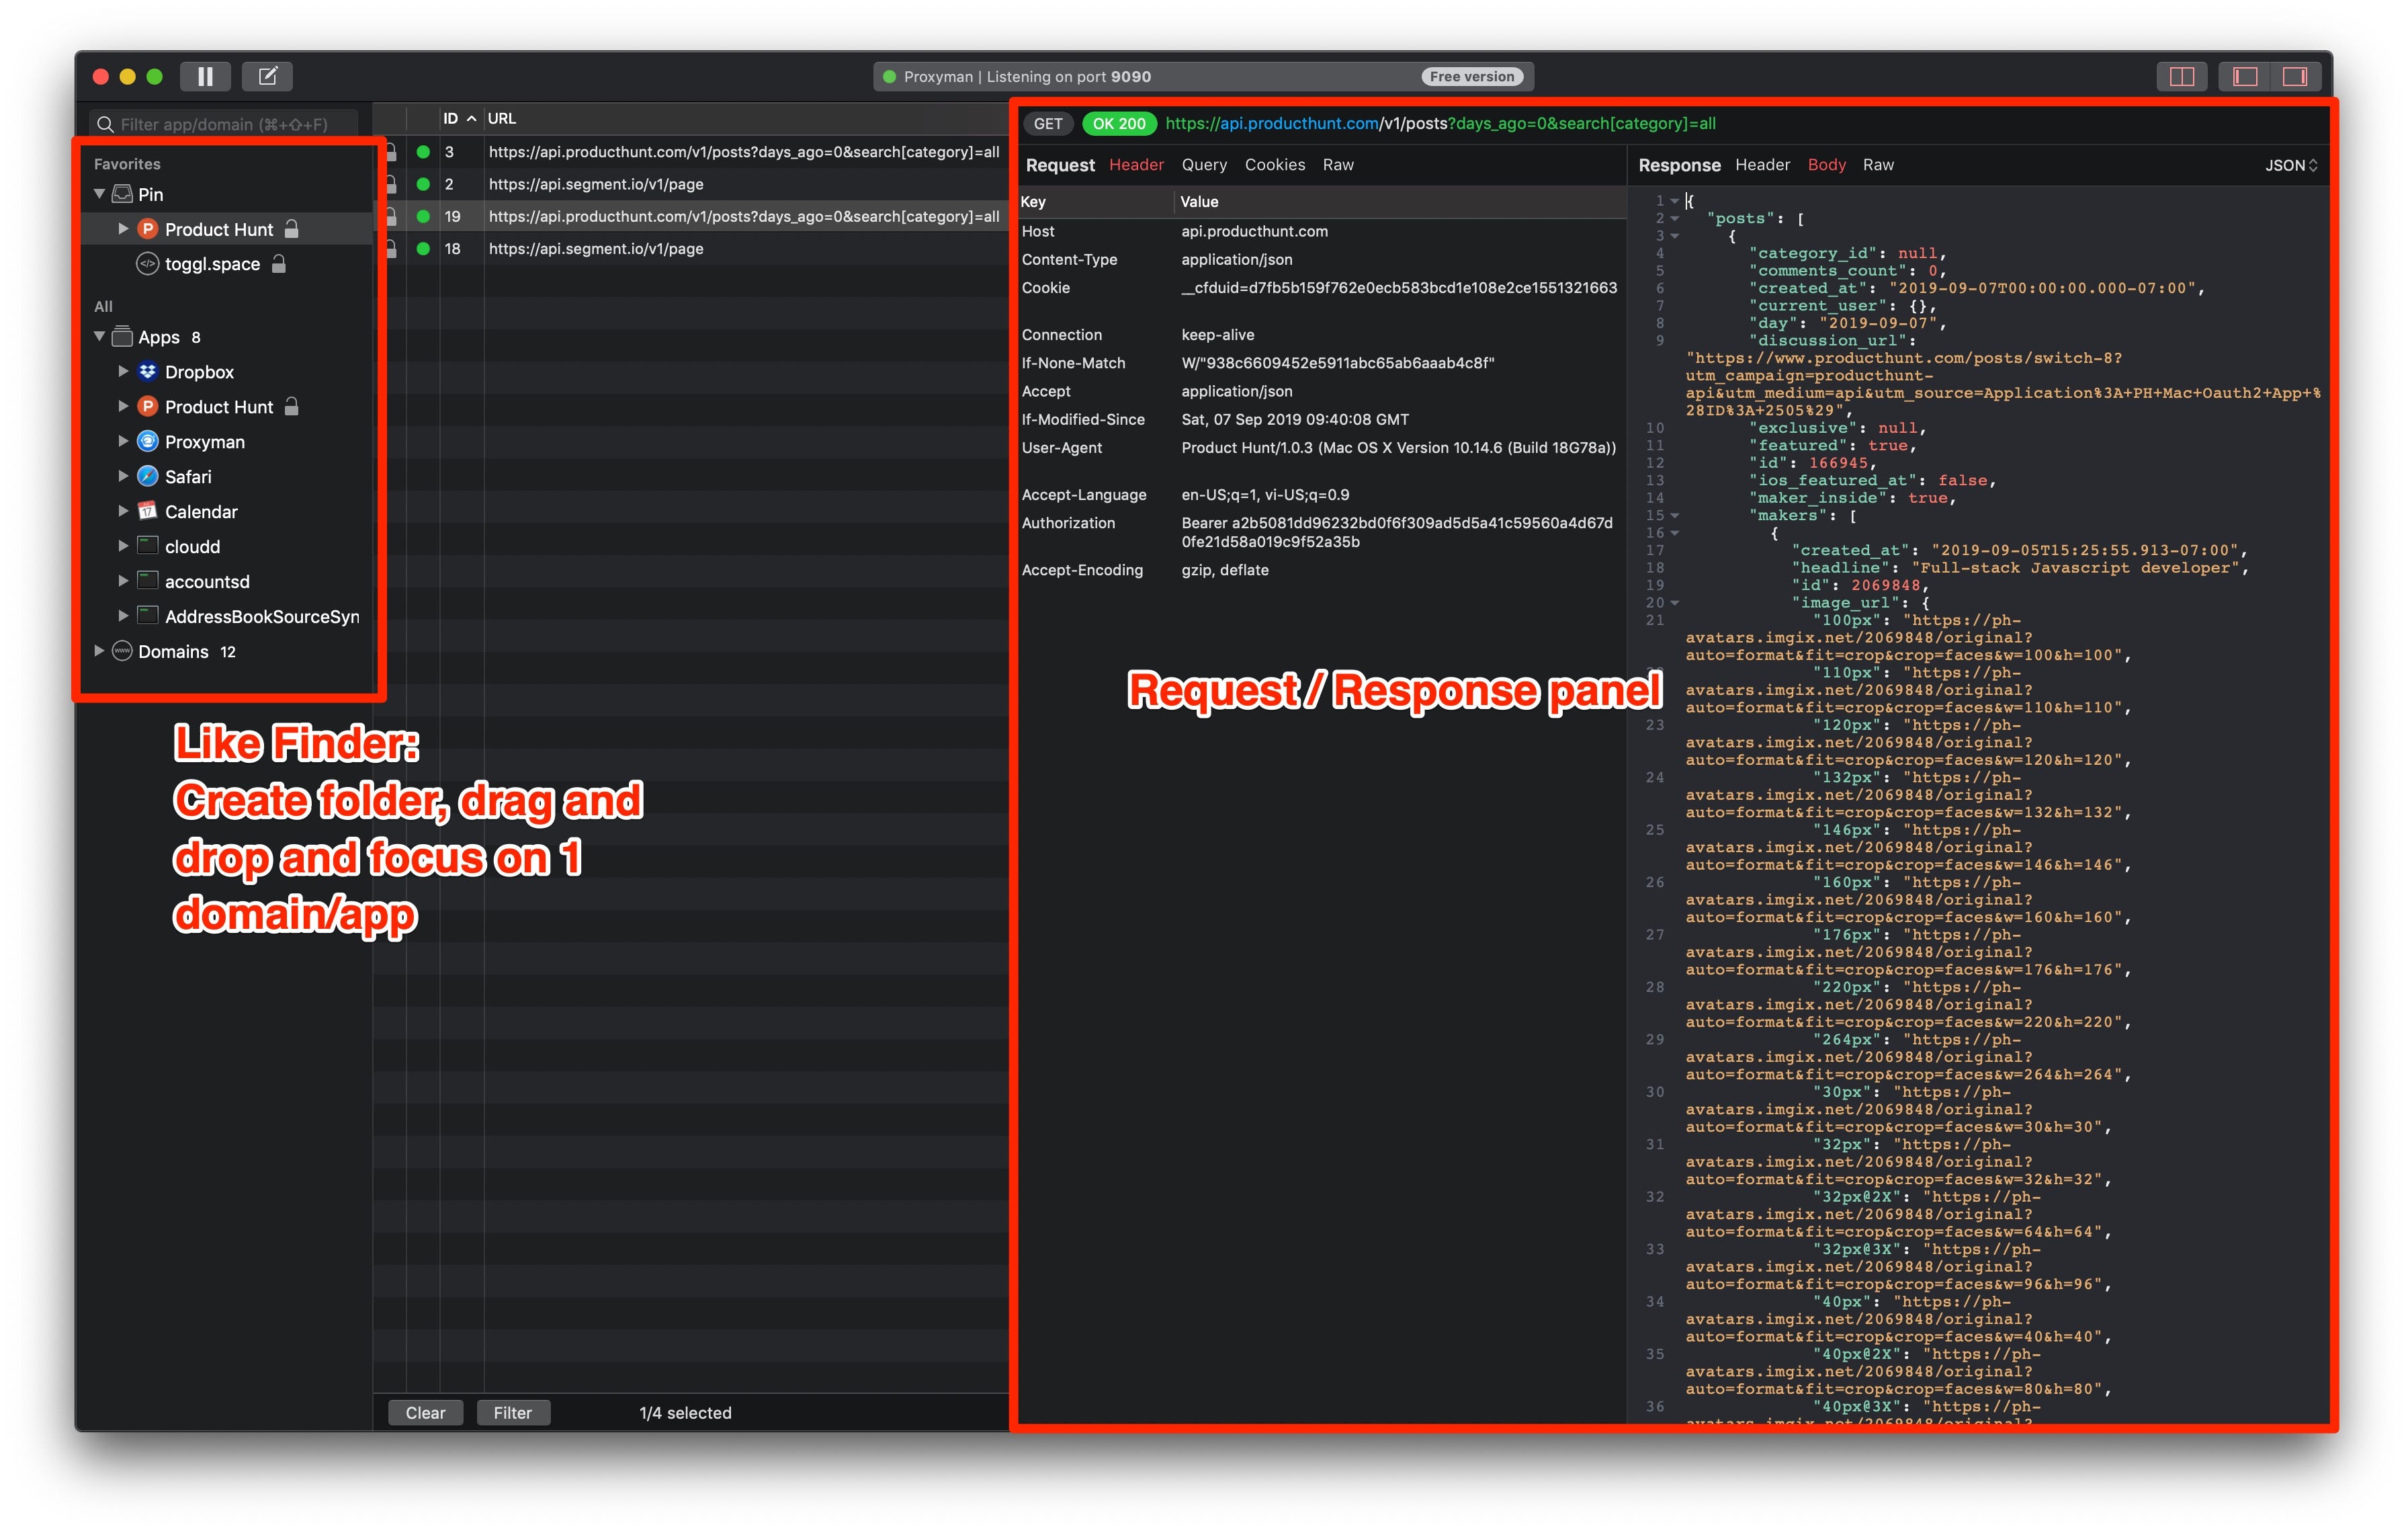Click the Calendar app icon in Apps
This screenshot has height=1531, width=2408.
(148, 511)
